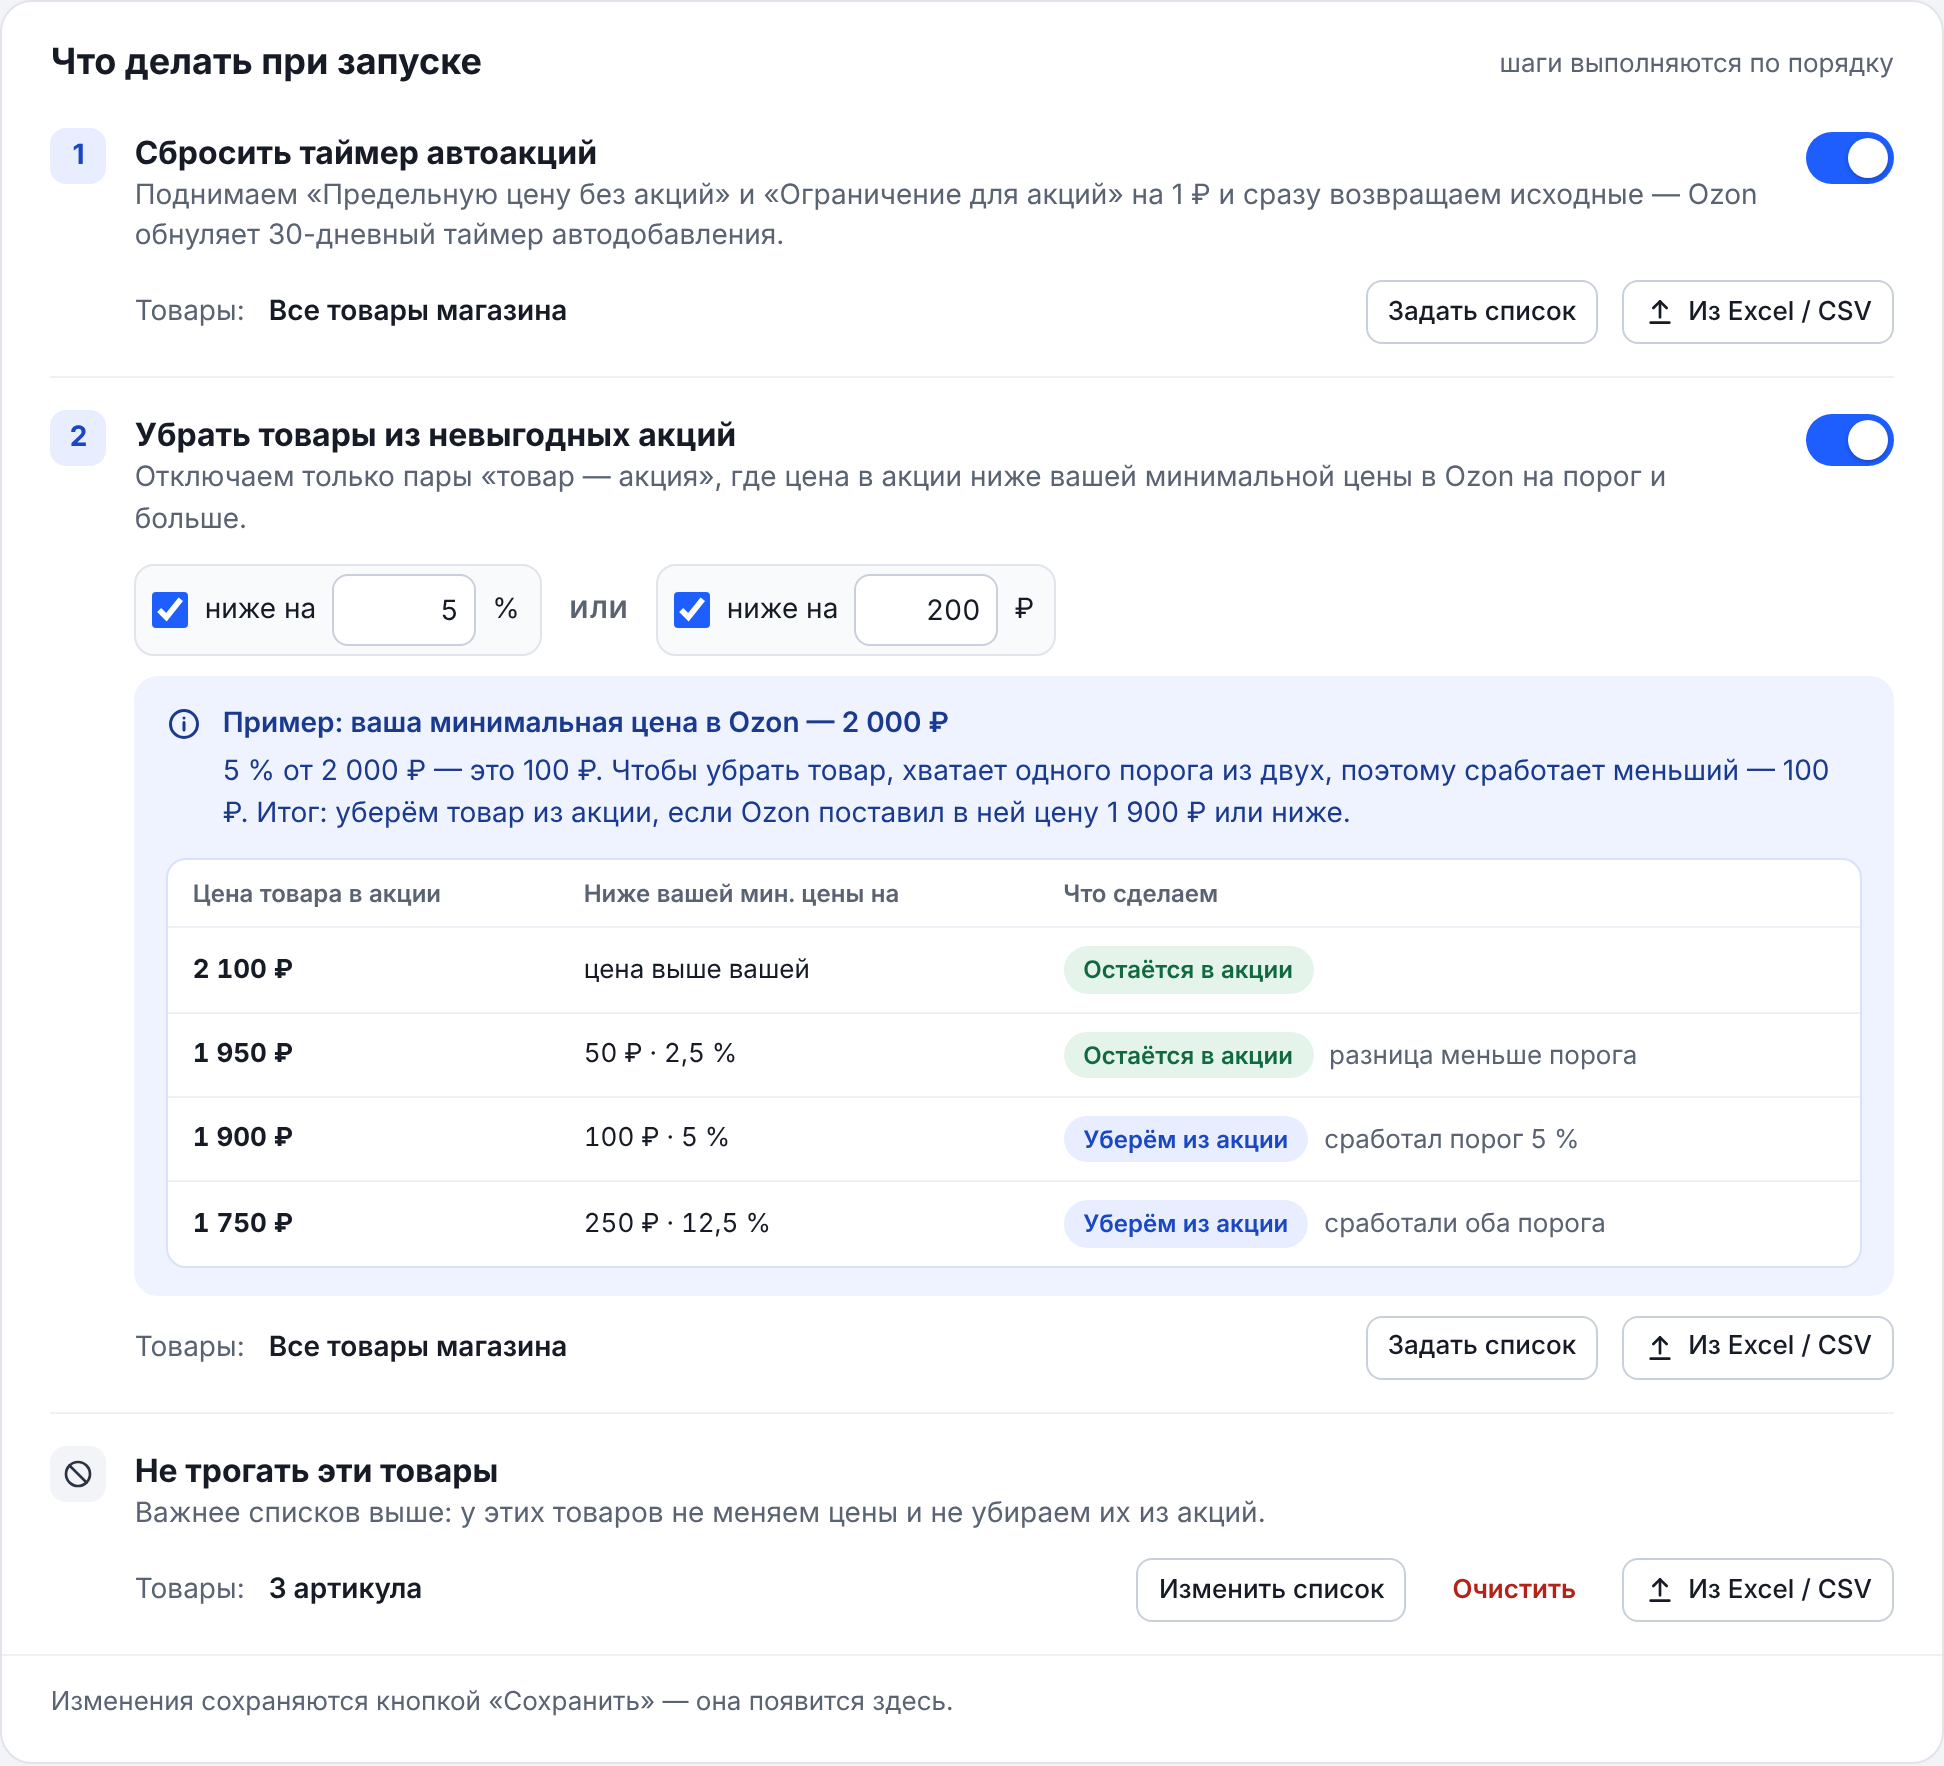Screen dimensions: 1944x1766
Task: Click the «50 ₽ · 2,5 %» cell
Action: pyautogui.click(x=660, y=1053)
